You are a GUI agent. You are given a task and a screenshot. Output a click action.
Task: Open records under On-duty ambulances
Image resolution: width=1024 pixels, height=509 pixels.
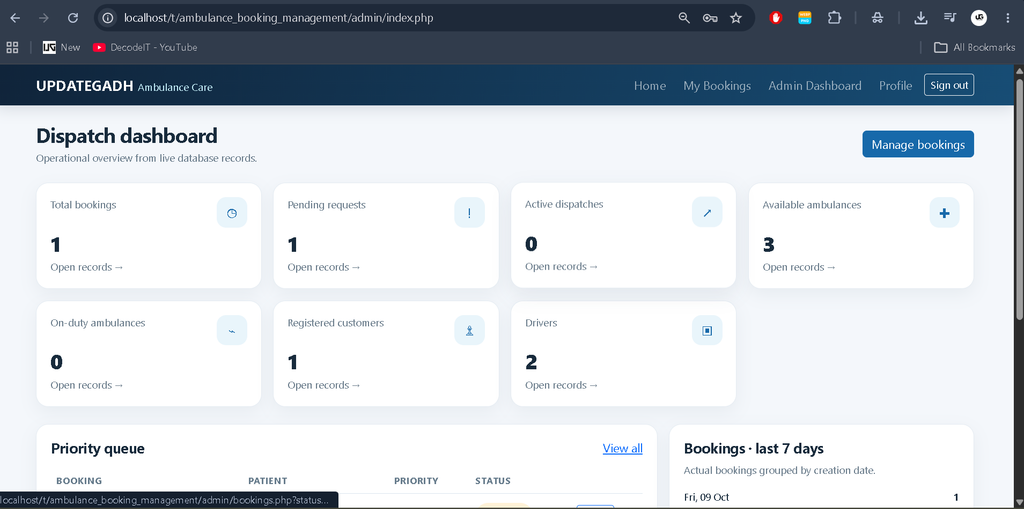tap(87, 385)
